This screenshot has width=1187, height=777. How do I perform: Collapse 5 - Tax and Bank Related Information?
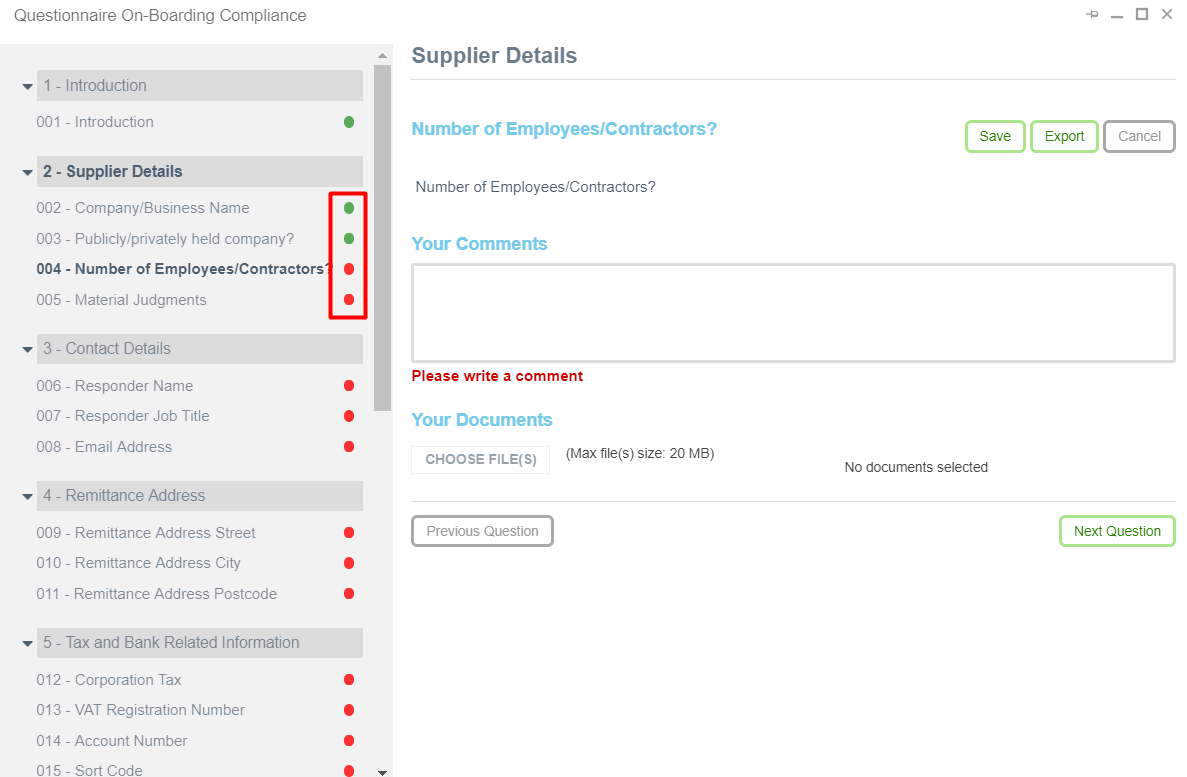(x=28, y=644)
